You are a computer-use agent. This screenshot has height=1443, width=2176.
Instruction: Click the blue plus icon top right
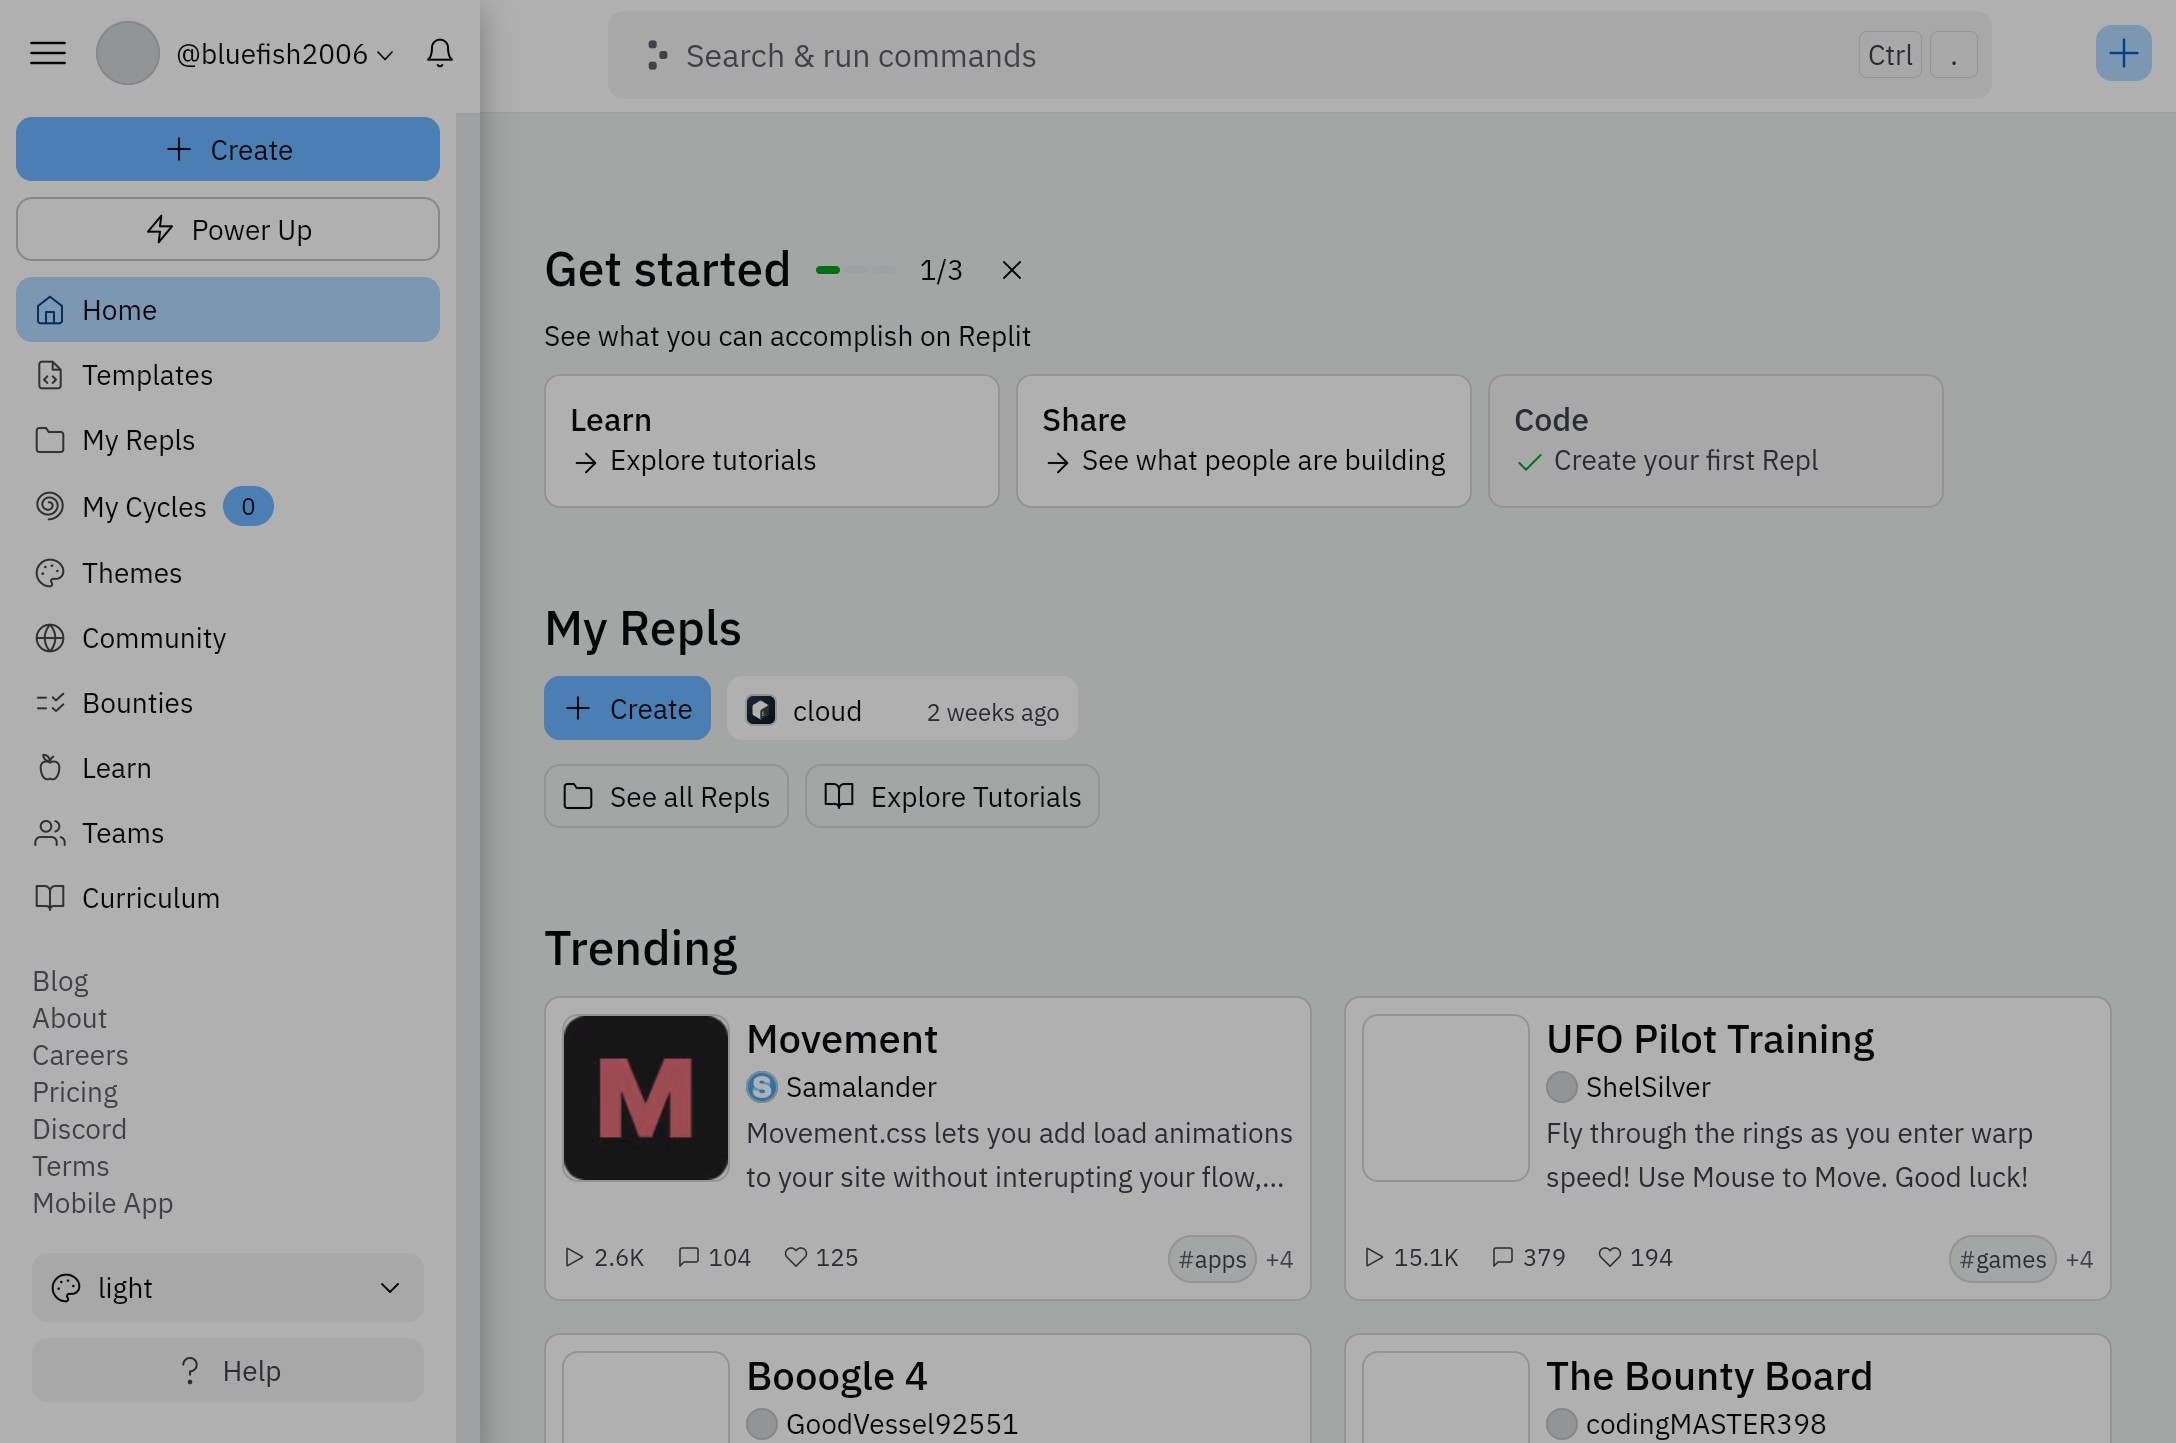pyautogui.click(x=2123, y=54)
